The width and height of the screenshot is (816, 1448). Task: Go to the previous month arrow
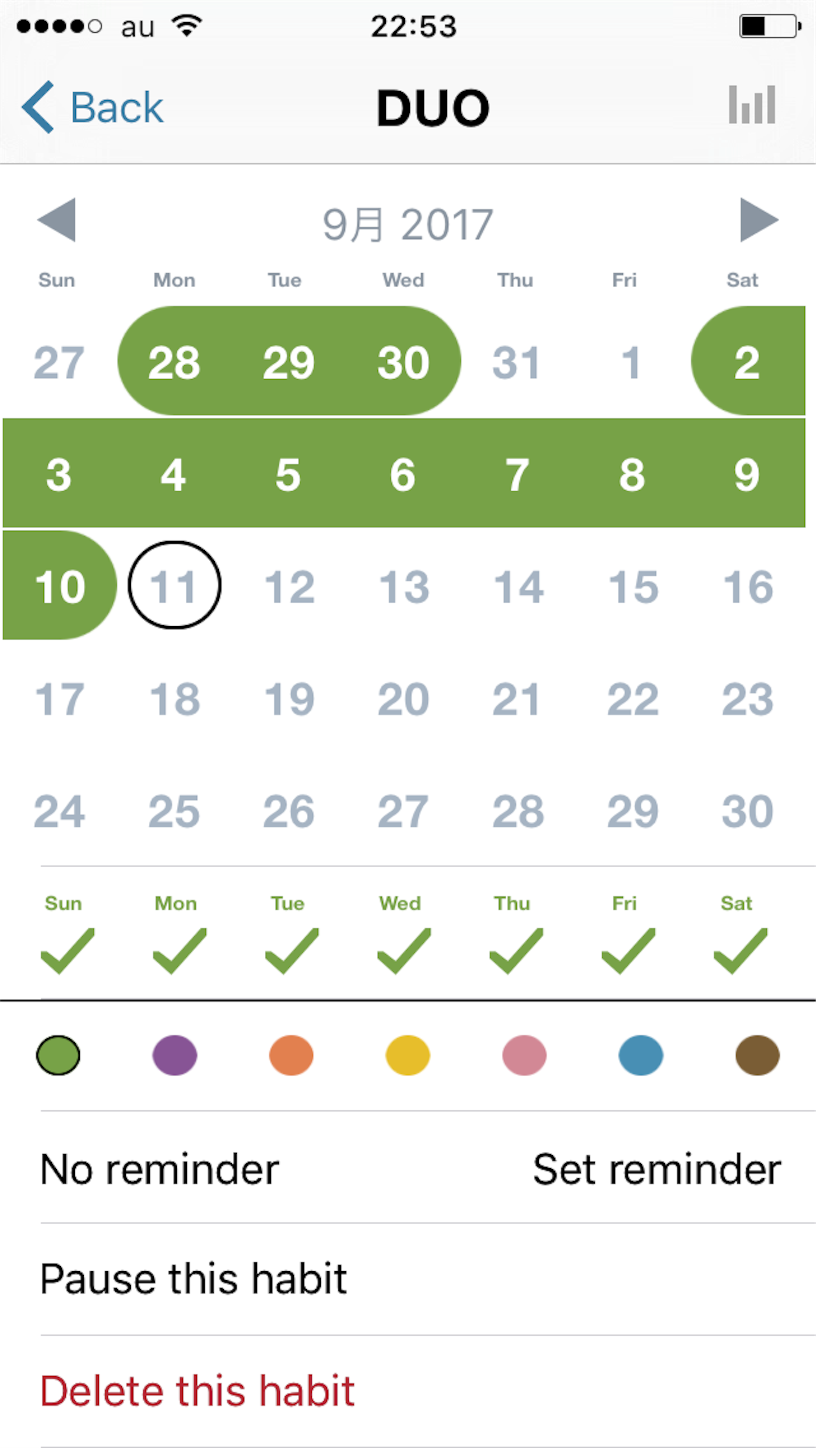(56, 221)
